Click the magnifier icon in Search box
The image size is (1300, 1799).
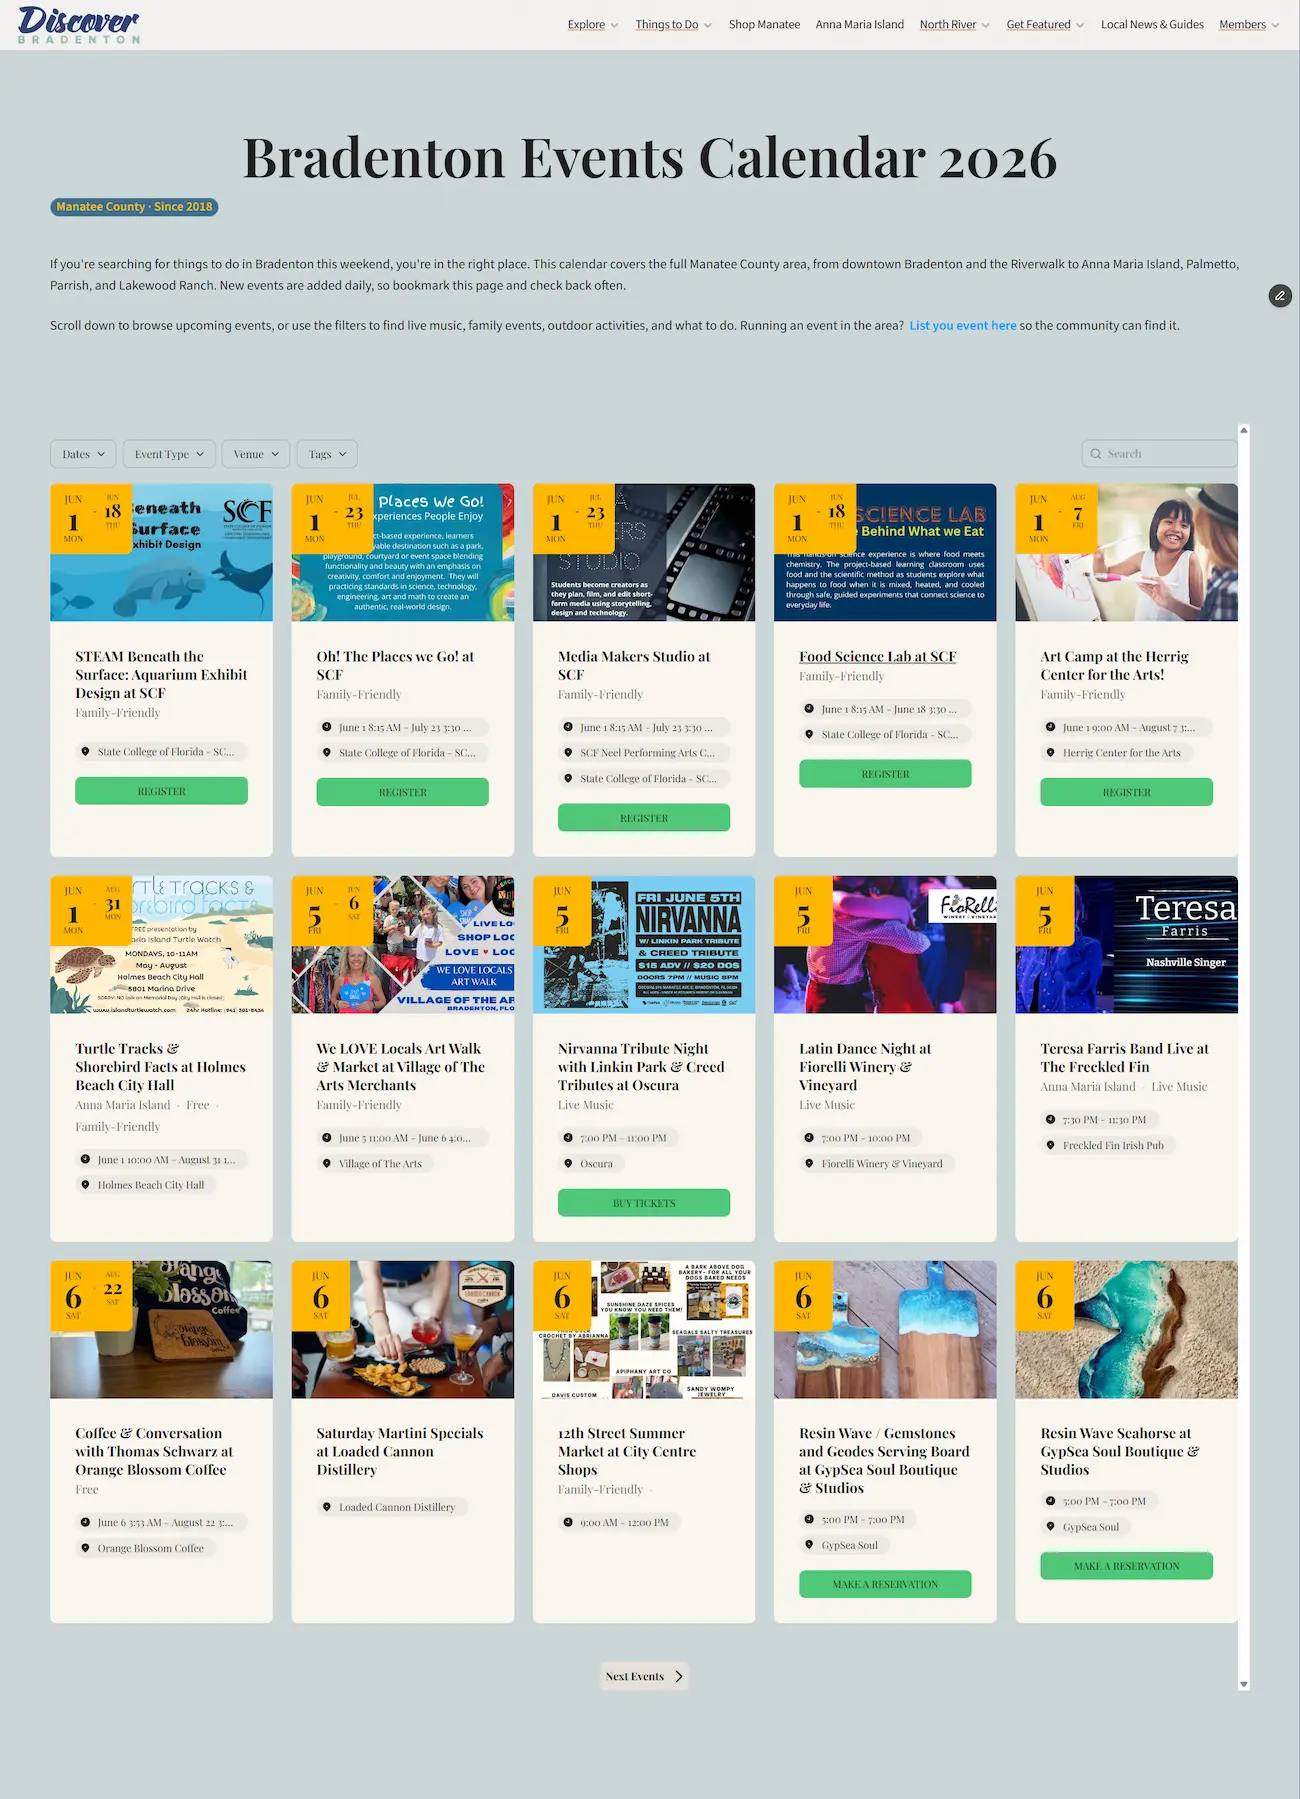tap(1096, 454)
